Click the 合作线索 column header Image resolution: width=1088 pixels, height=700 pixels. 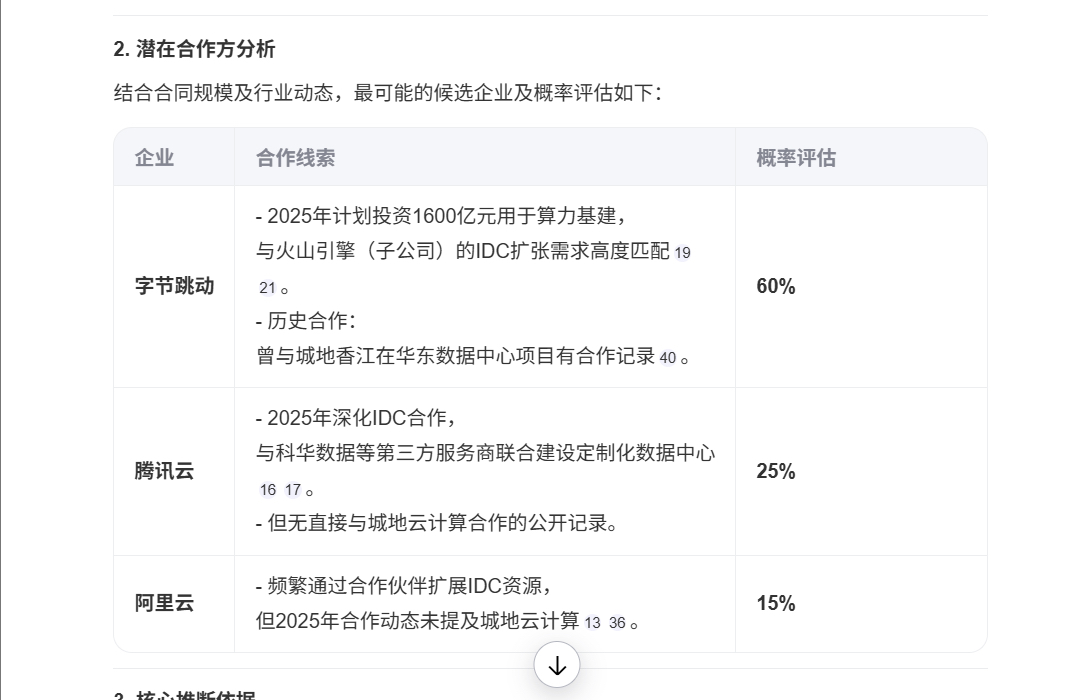tap(296, 158)
